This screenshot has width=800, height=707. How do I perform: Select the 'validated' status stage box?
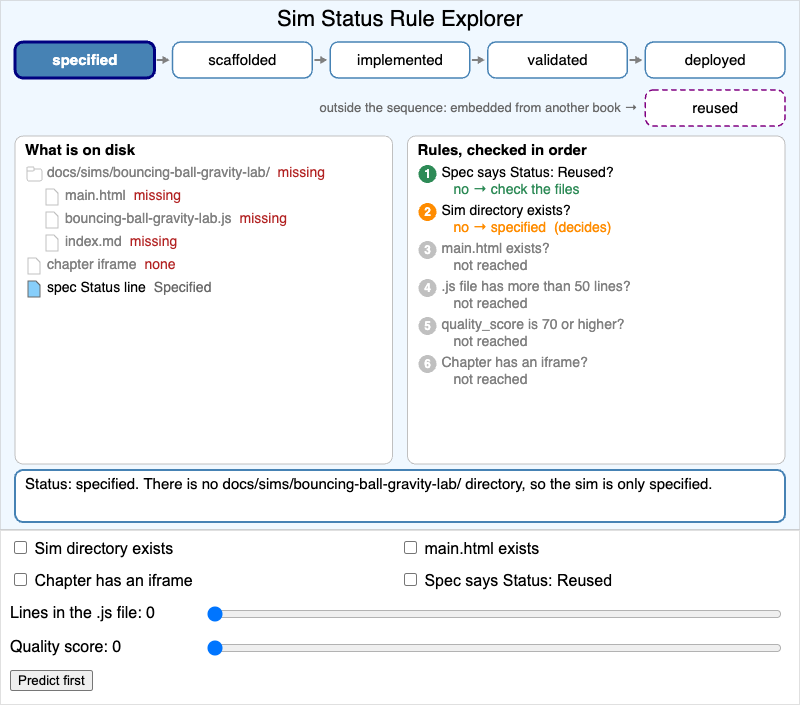(557, 60)
